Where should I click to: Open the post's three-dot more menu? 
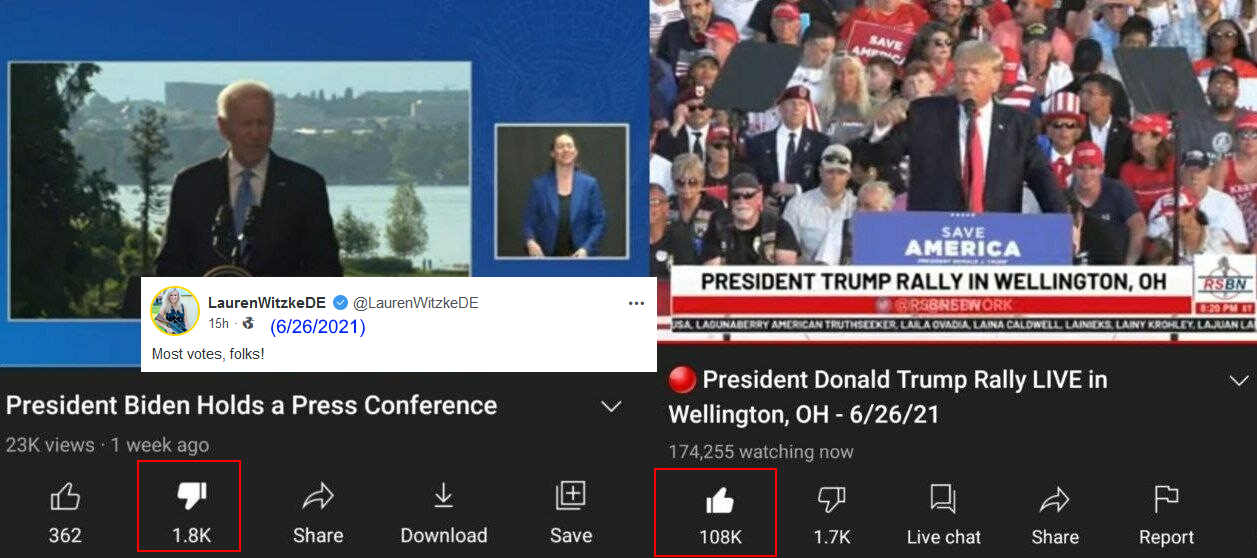[x=636, y=303]
